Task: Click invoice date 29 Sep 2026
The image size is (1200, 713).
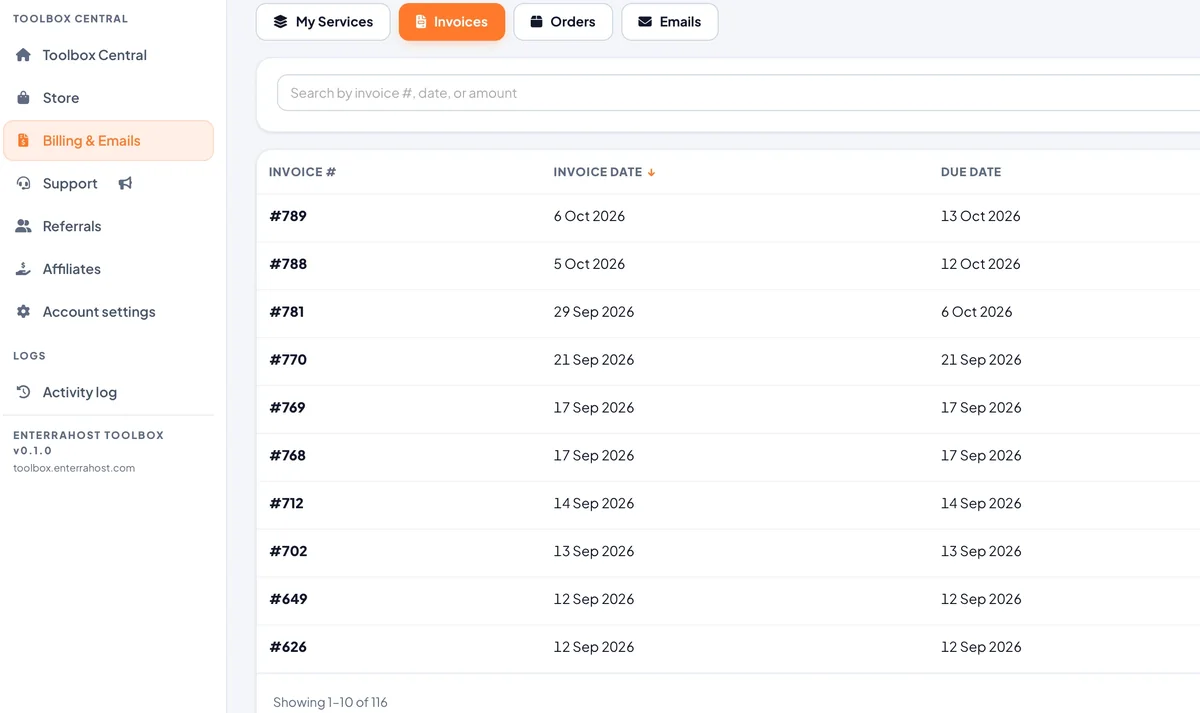Action: point(594,312)
